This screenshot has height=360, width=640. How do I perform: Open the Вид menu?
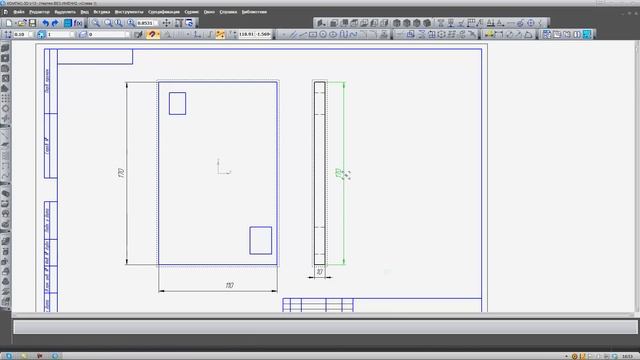(84, 12)
